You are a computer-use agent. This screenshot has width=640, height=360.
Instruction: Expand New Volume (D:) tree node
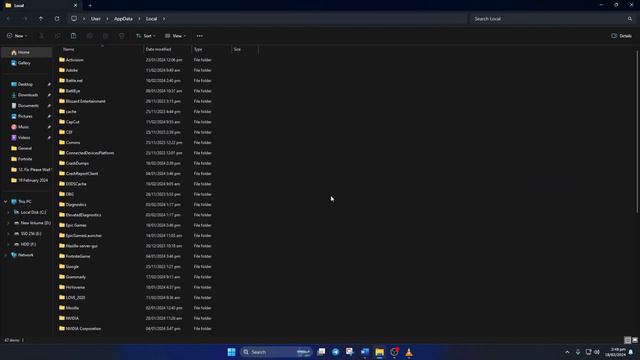point(9,223)
